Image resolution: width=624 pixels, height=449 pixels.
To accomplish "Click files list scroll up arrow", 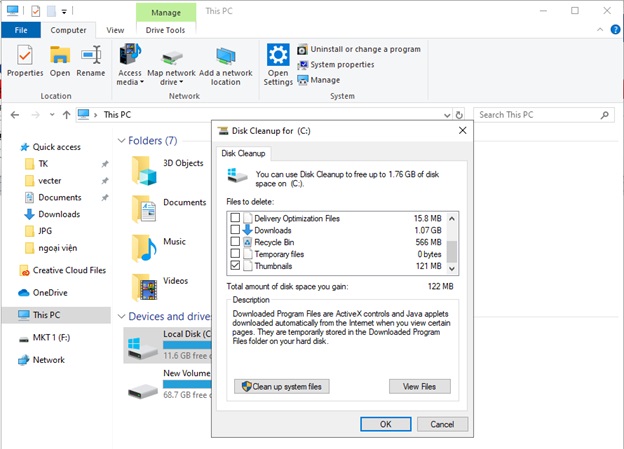I will (x=452, y=218).
